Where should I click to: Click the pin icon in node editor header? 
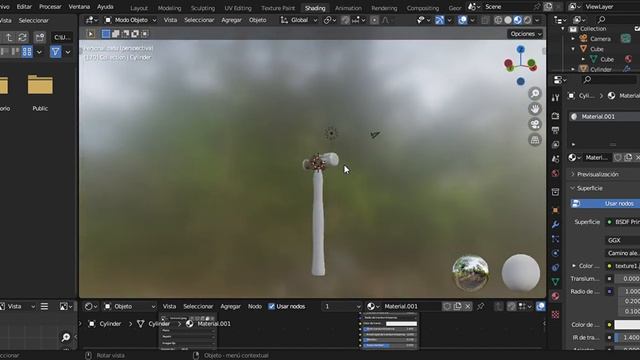pos(480,306)
